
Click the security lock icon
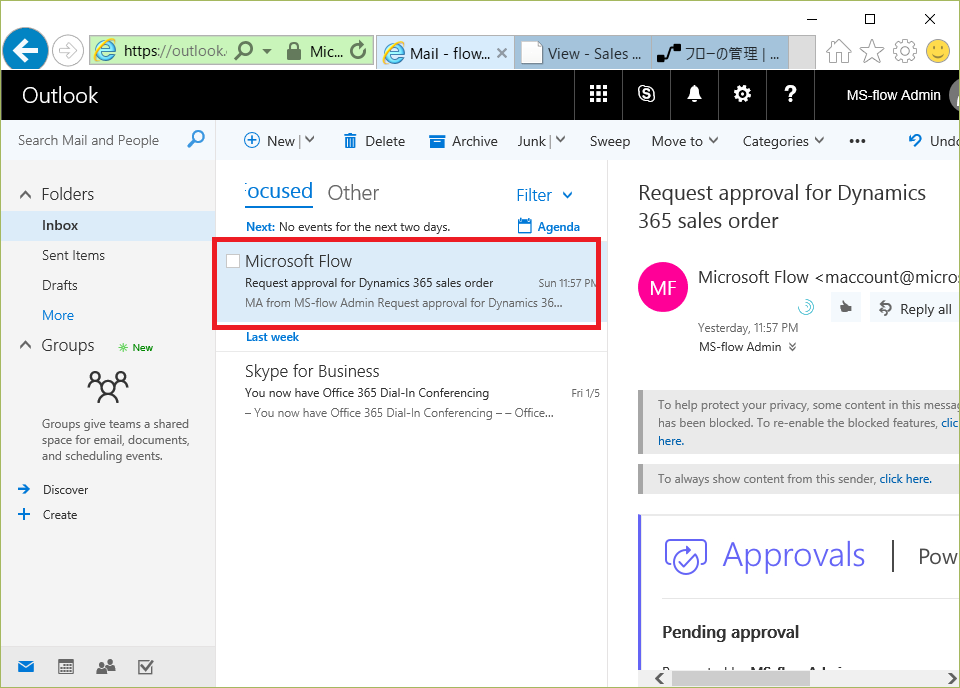(294, 51)
